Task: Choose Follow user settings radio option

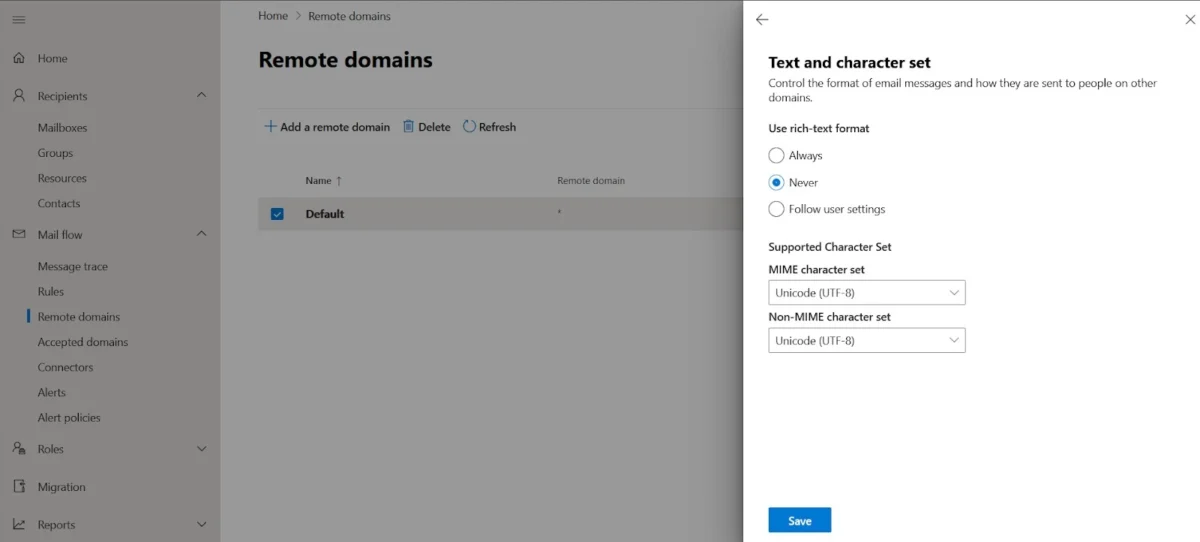Action: pos(776,209)
